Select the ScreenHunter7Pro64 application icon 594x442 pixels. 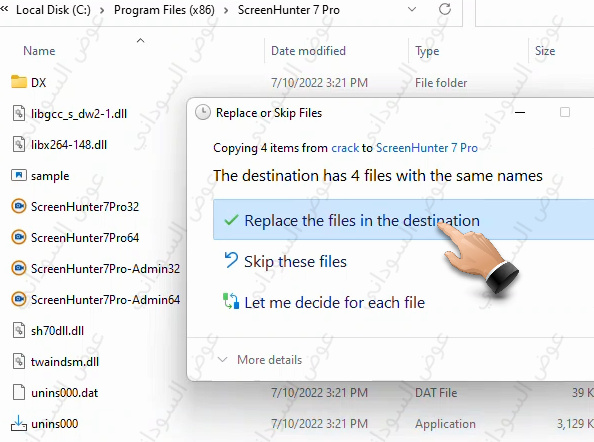[x=19, y=237]
